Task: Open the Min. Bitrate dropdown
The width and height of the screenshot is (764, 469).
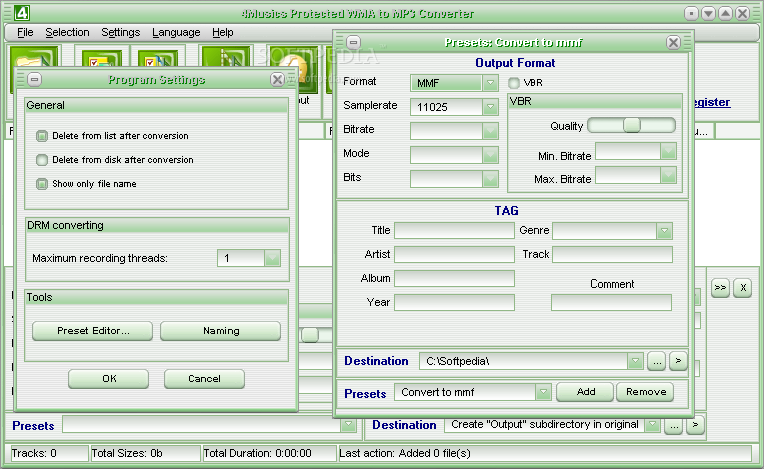Action: [668, 151]
